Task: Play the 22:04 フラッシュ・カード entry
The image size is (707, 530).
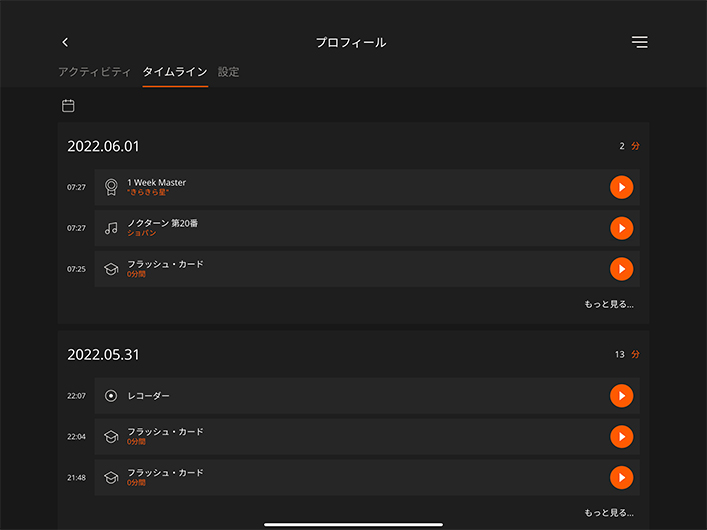Action: tap(621, 437)
